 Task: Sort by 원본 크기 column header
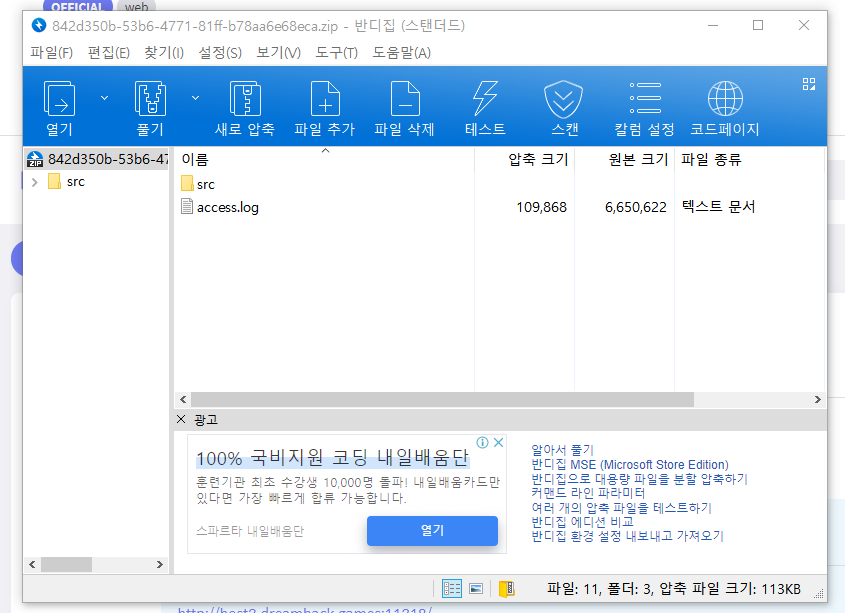click(625, 160)
